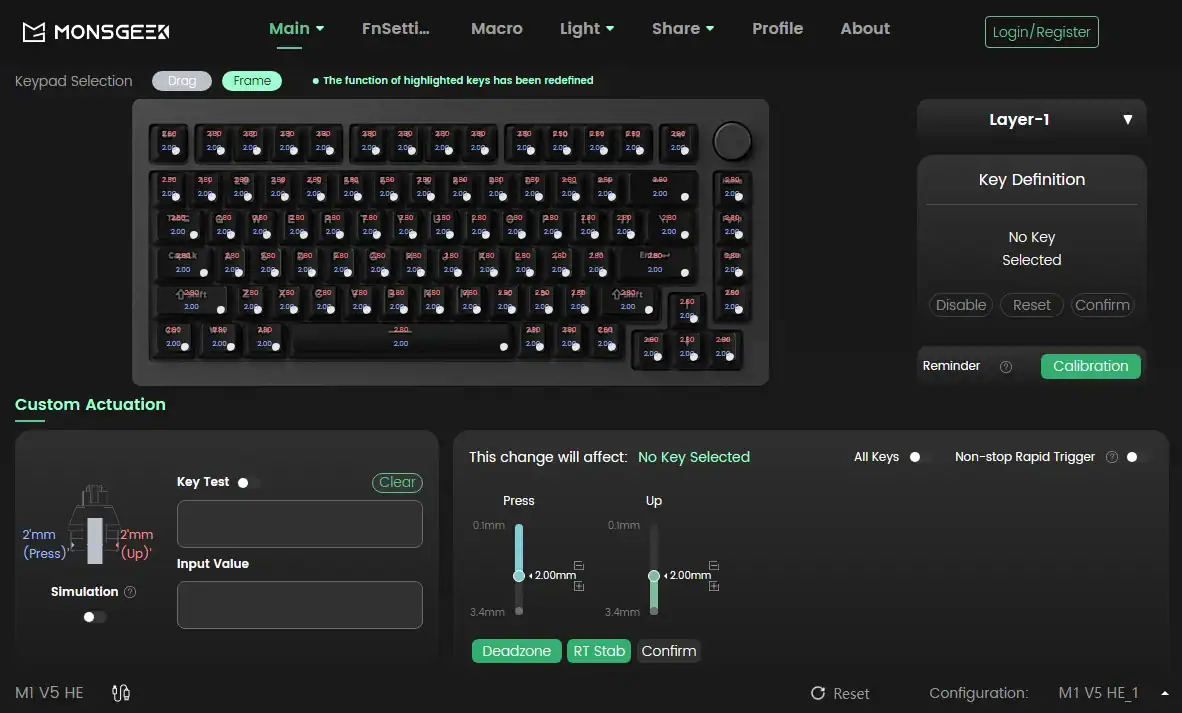Click the Simulation help question mark

[130, 592]
